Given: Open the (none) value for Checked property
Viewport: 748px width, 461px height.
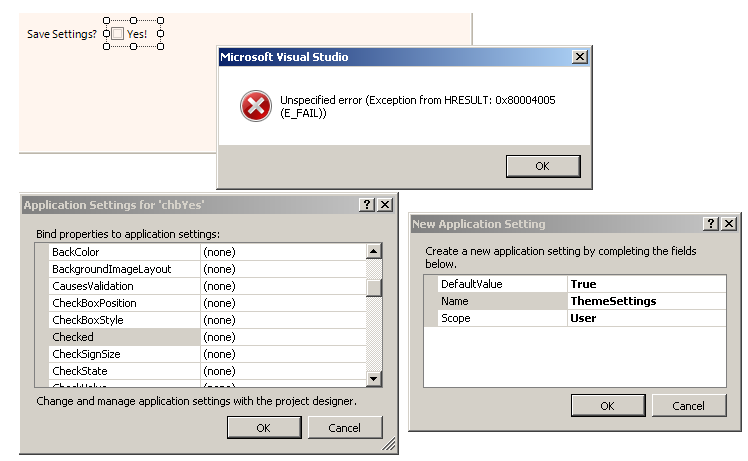Looking at the screenshot, I should tap(283, 337).
